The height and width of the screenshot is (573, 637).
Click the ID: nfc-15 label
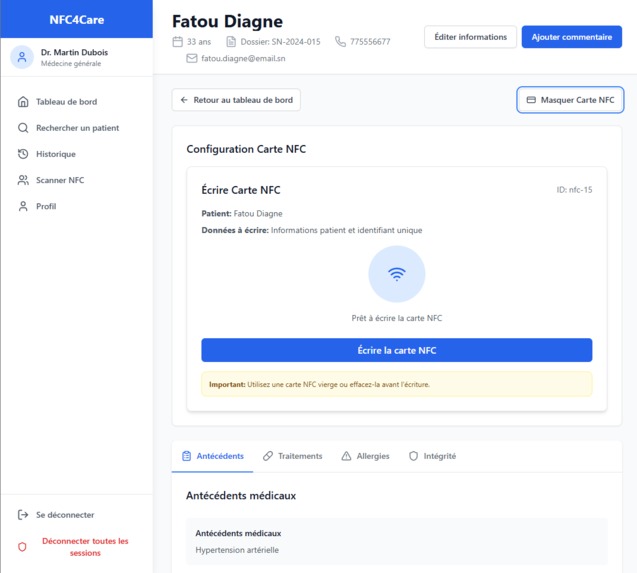point(574,190)
